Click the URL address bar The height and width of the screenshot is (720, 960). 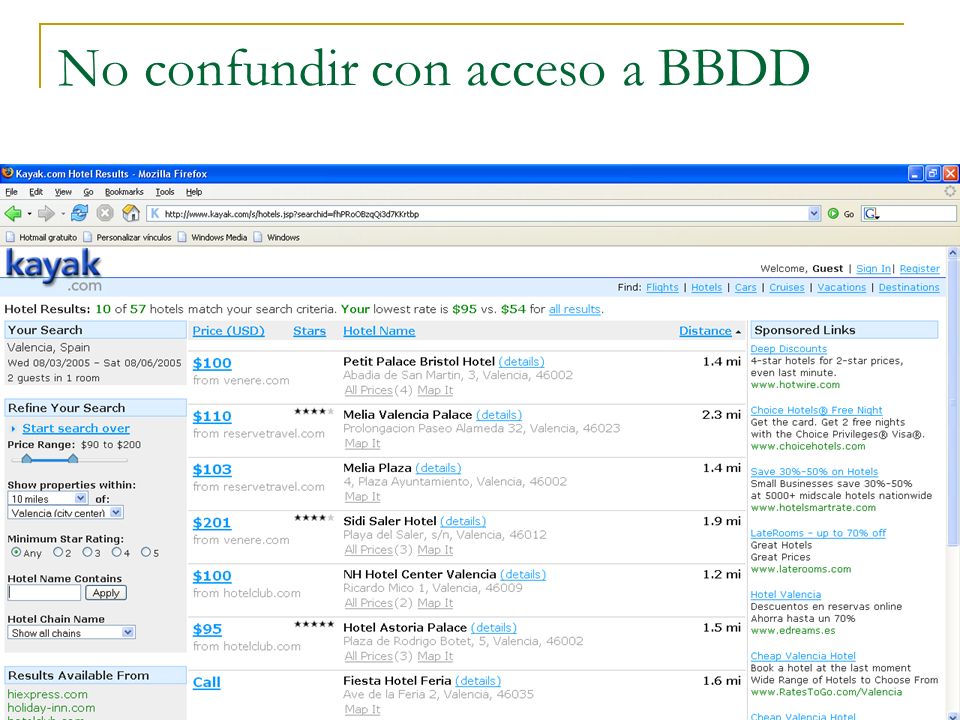(484, 214)
